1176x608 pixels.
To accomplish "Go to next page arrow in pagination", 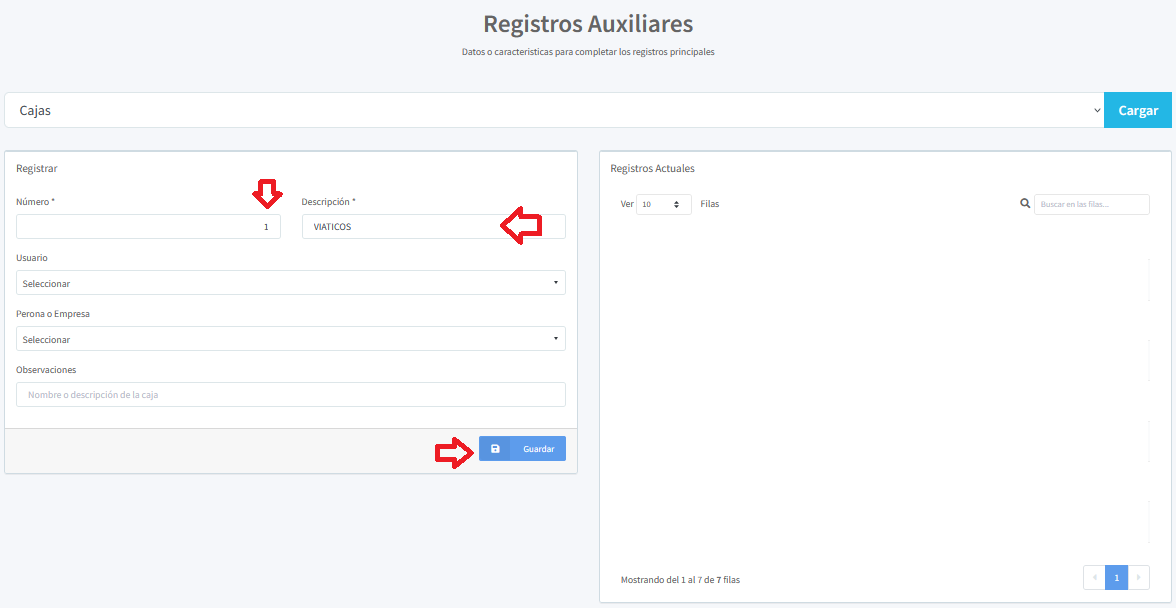I will pos(1138,578).
